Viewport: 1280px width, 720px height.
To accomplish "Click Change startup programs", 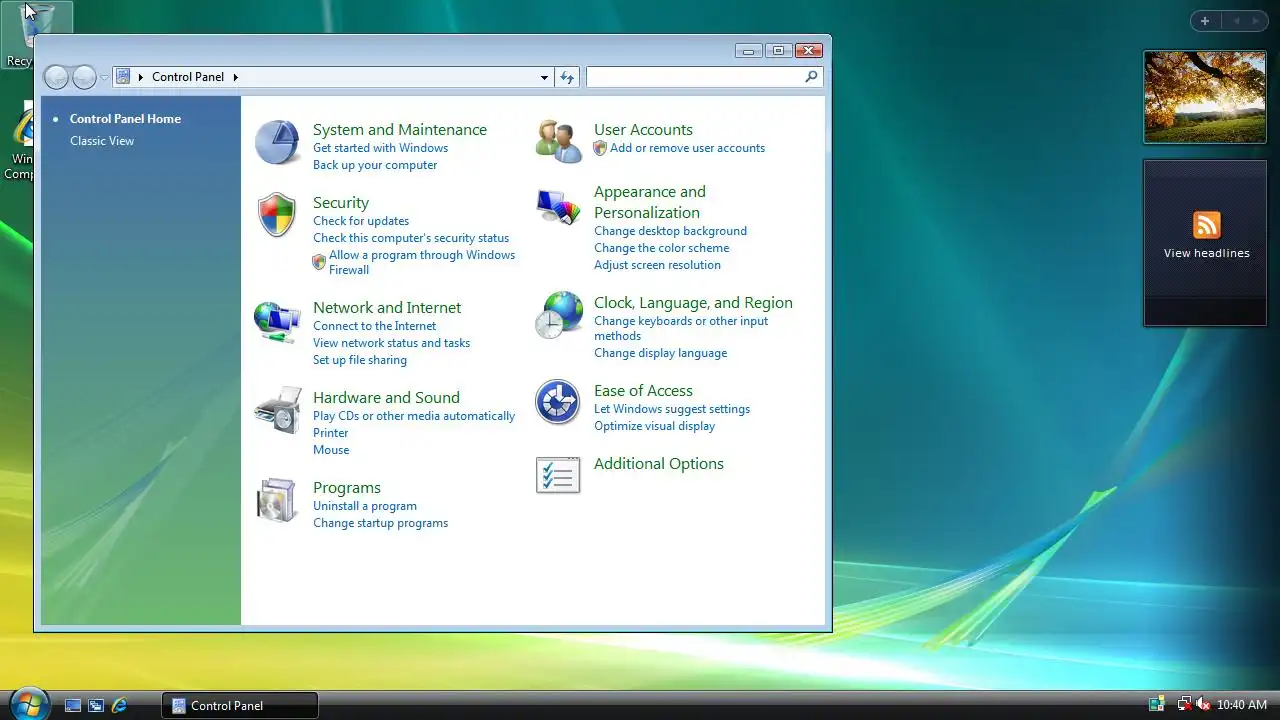I will 380,523.
